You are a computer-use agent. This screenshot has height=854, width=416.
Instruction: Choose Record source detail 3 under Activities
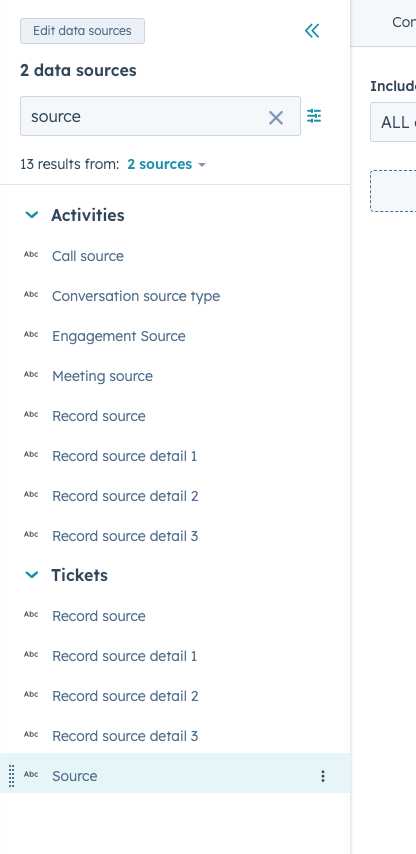point(125,536)
